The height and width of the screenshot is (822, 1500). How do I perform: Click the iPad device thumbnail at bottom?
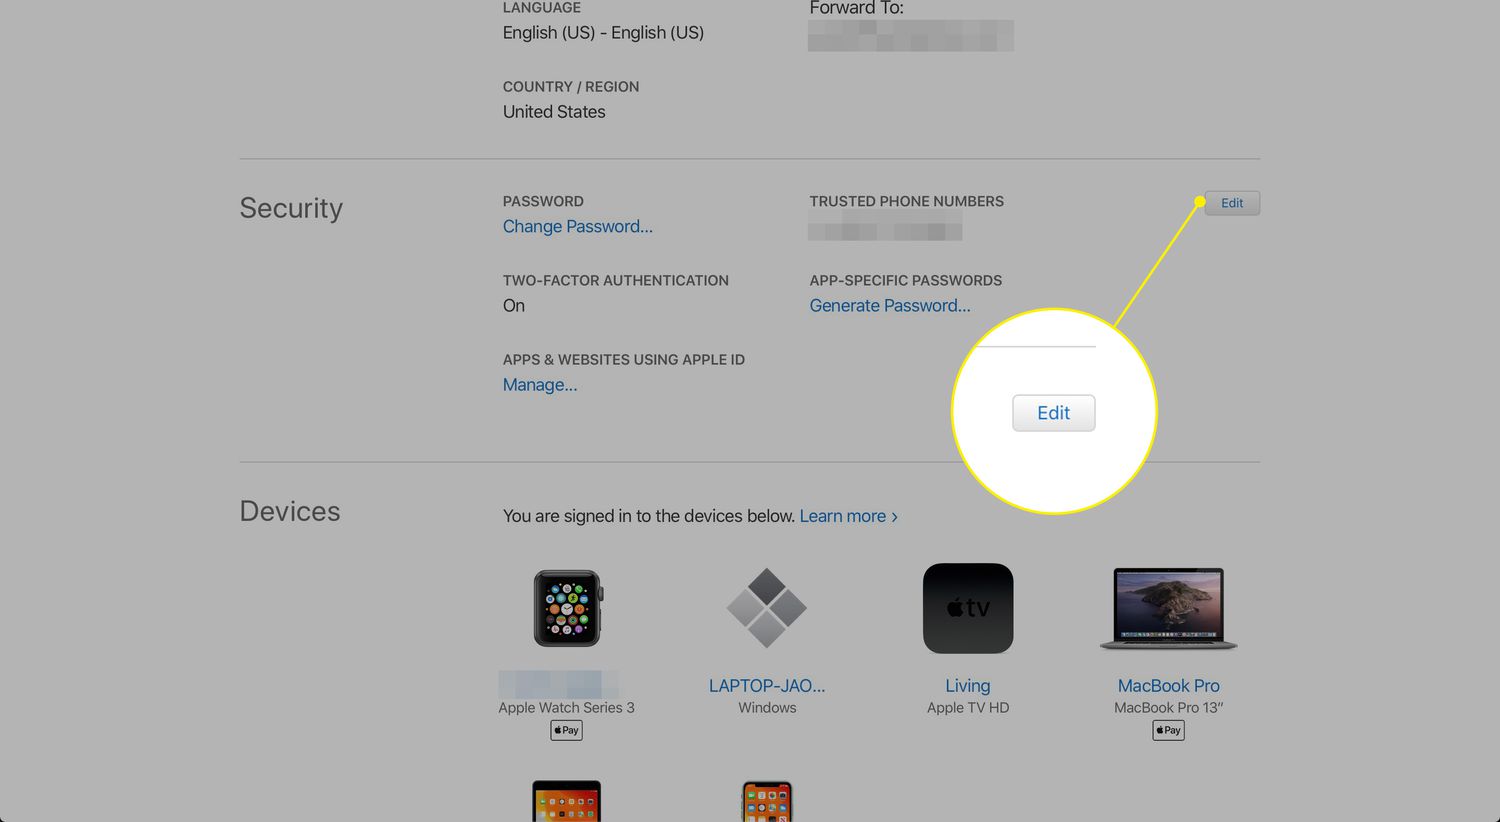(x=567, y=801)
